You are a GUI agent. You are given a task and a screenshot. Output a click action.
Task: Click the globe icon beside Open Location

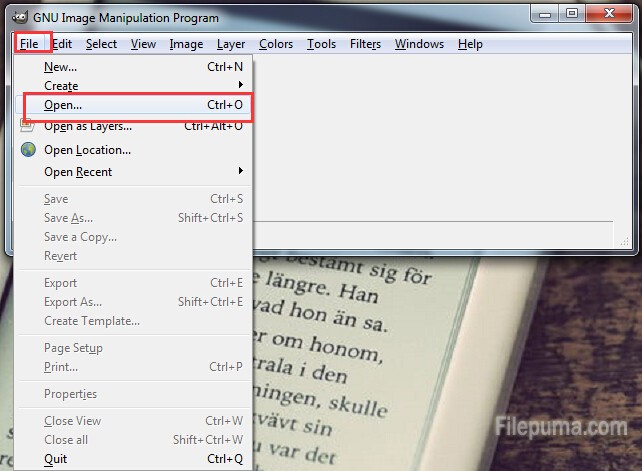(x=28, y=150)
